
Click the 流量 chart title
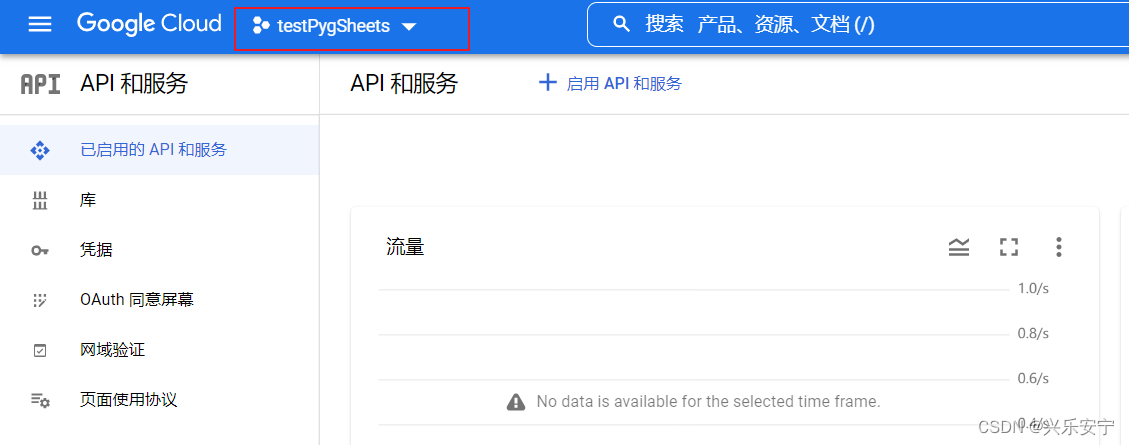405,248
